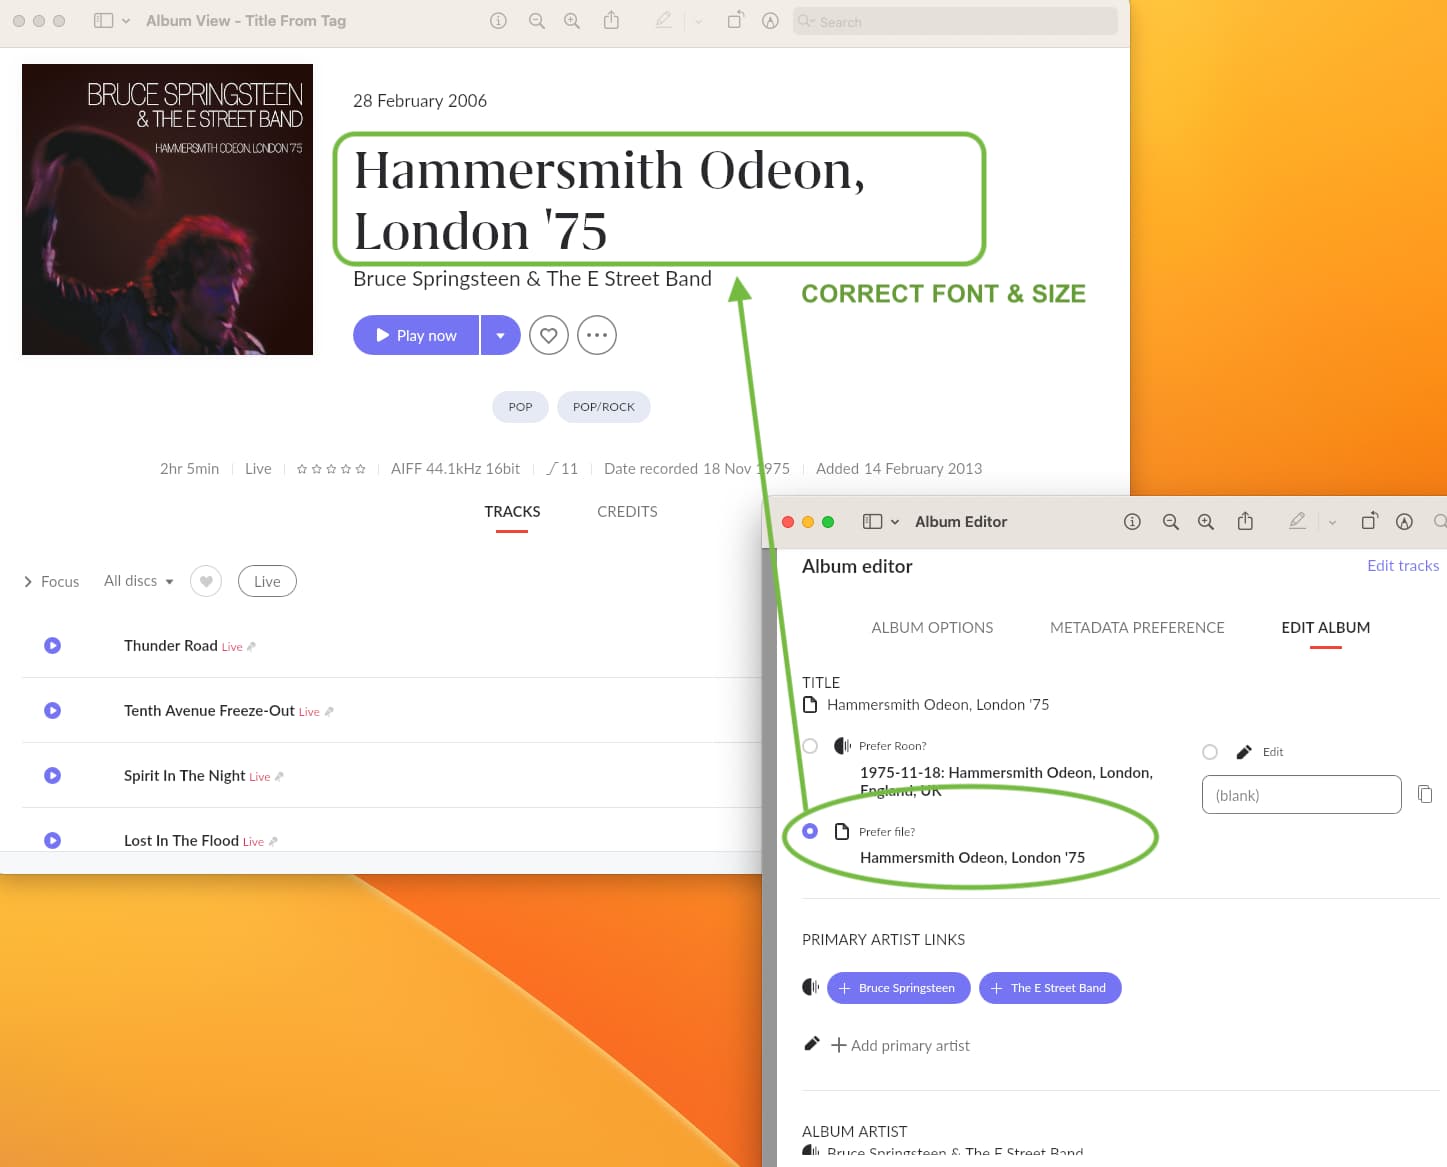Click markup pen in Album Editor window

(x=1297, y=521)
